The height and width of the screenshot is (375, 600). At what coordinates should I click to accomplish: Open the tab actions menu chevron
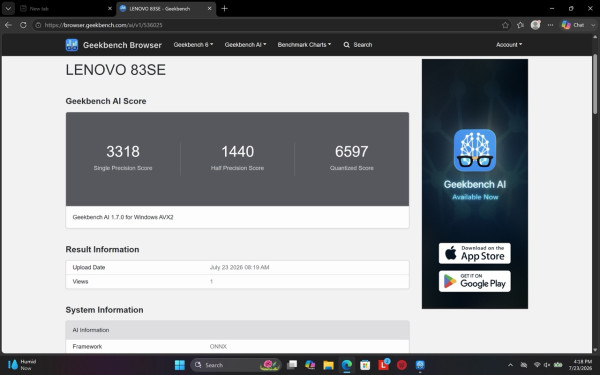pyautogui.click(x=8, y=8)
